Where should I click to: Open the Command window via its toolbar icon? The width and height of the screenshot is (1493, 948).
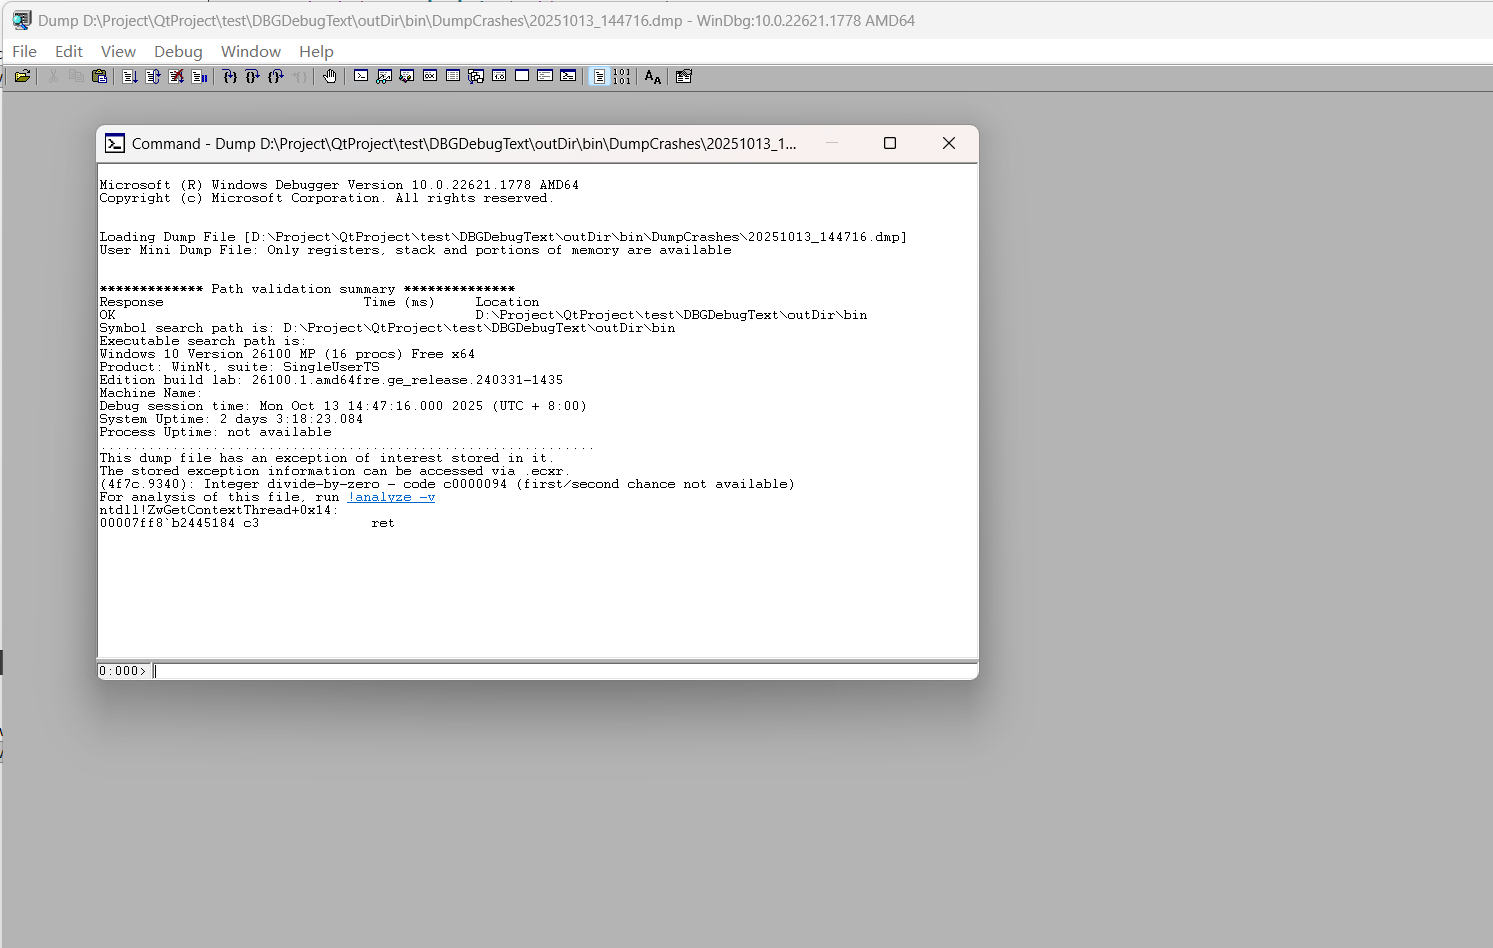[361, 76]
